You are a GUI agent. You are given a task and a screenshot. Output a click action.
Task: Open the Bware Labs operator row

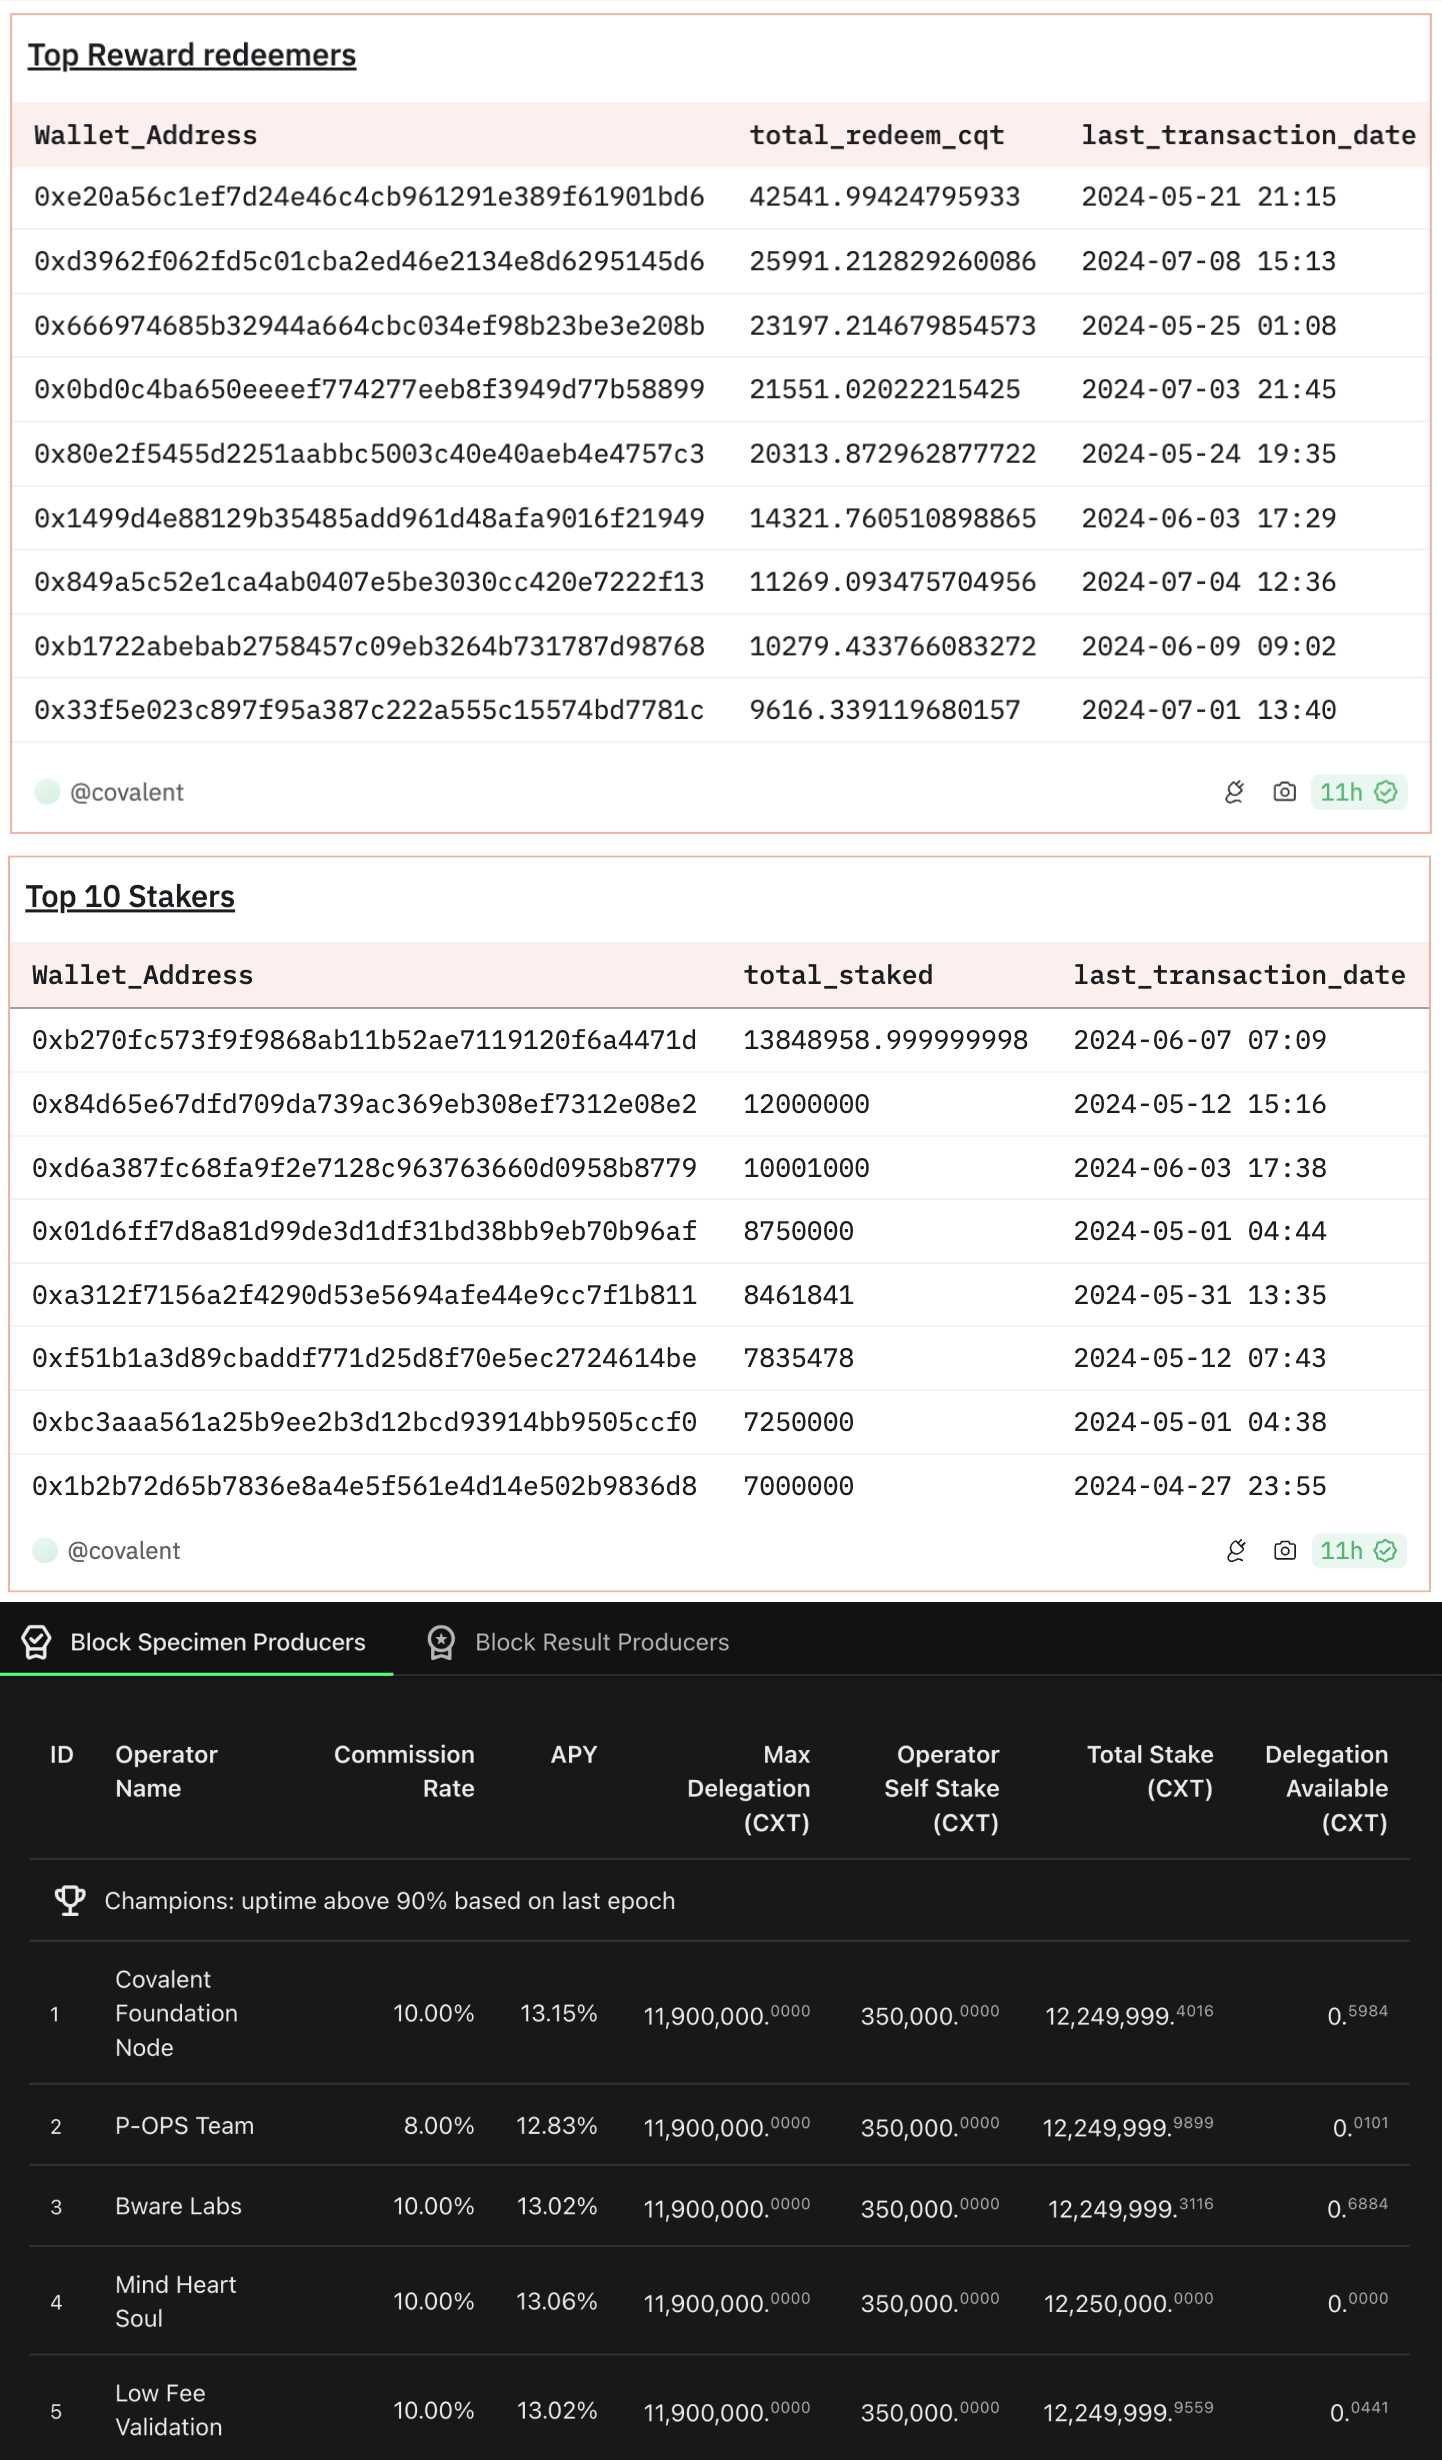[x=720, y=2206]
